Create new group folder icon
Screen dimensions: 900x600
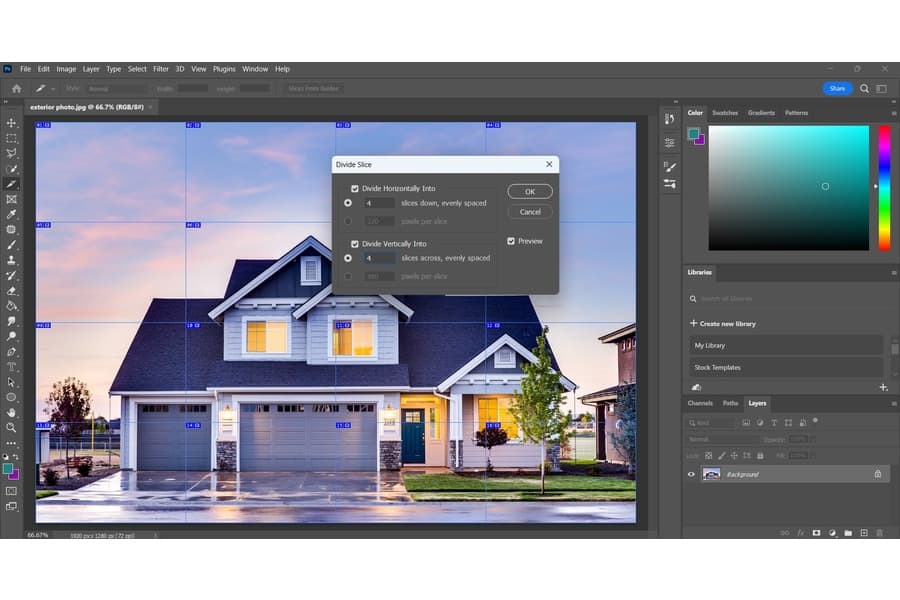848,533
